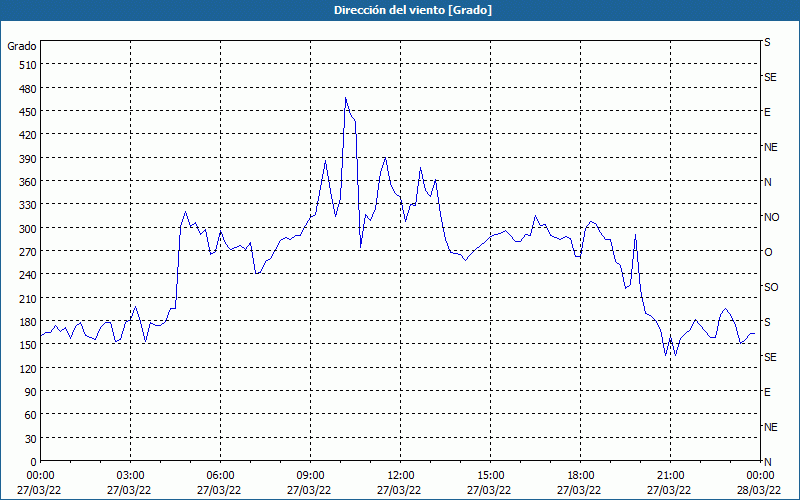800x500 pixels.
Task: Click the 28/03/22 date label
Action: click(760, 490)
